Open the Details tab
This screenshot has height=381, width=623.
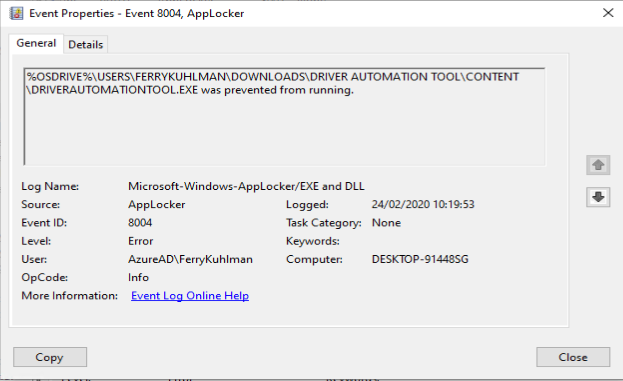pos(85,44)
